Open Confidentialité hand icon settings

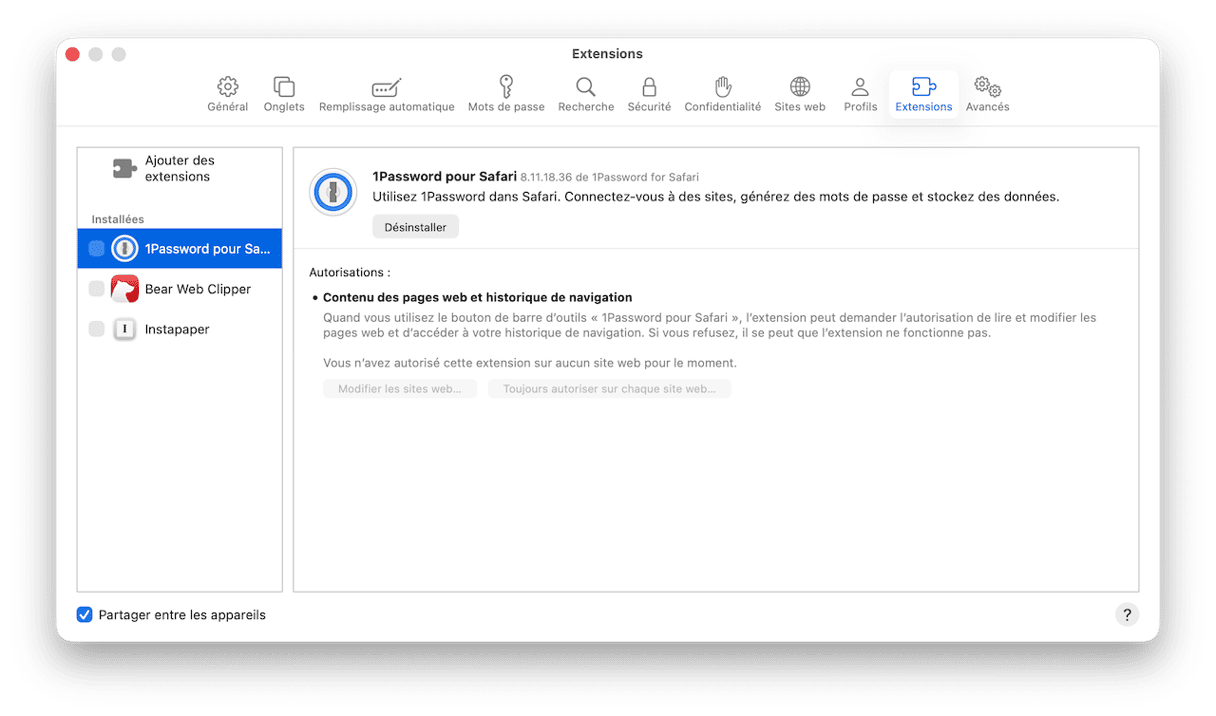(x=722, y=87)
